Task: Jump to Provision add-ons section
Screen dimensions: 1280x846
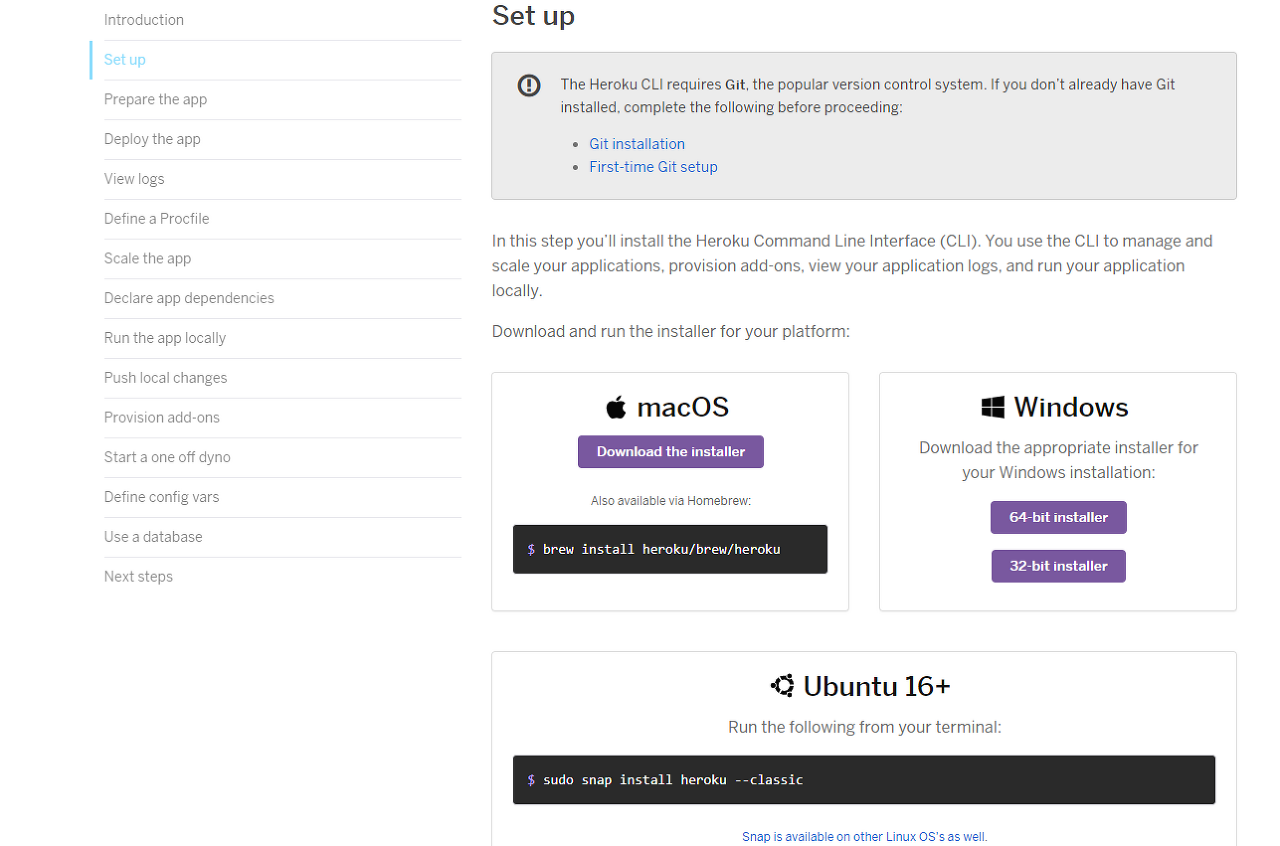Action: [x=162, y=418]
